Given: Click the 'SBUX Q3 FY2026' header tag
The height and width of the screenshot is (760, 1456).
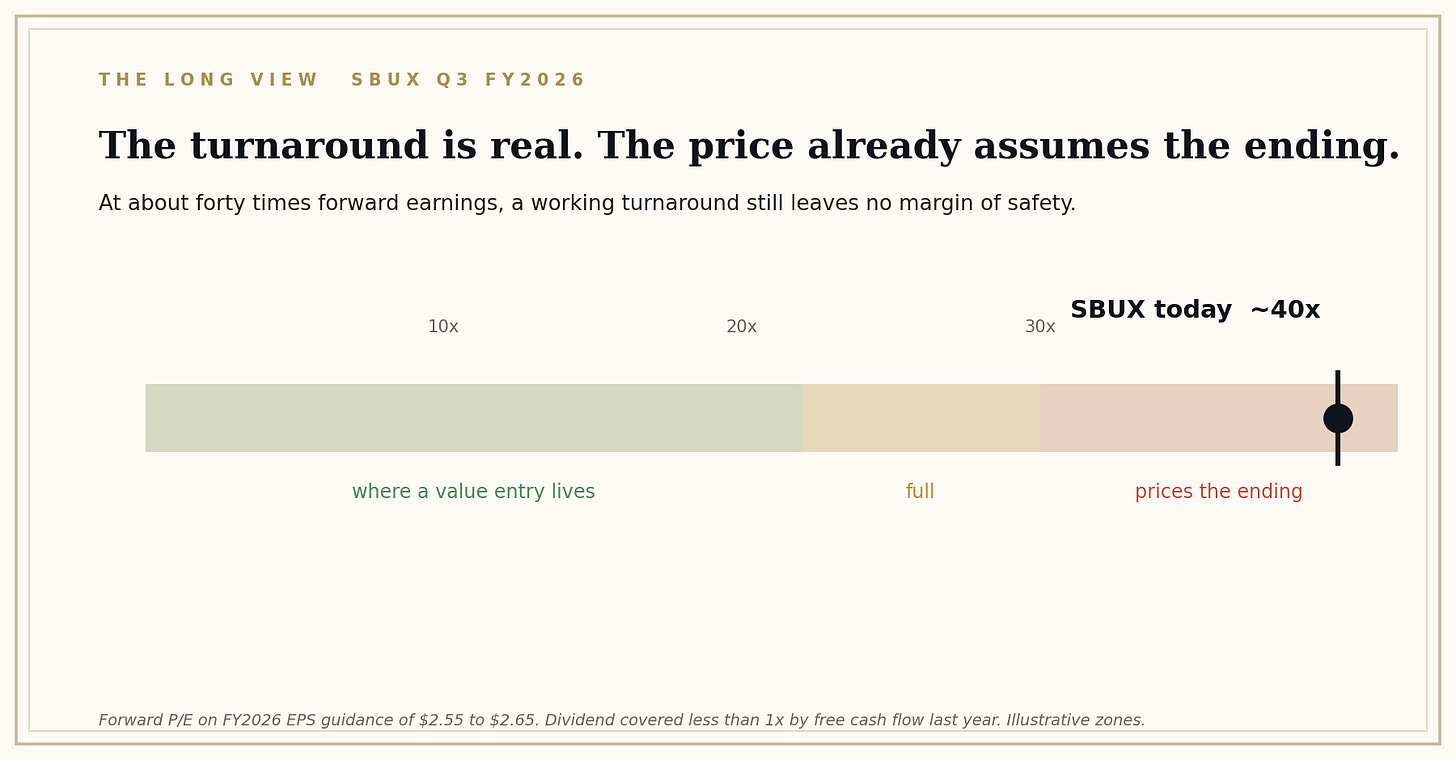Looking at the screenshot, I should click(x=467, y=80).
